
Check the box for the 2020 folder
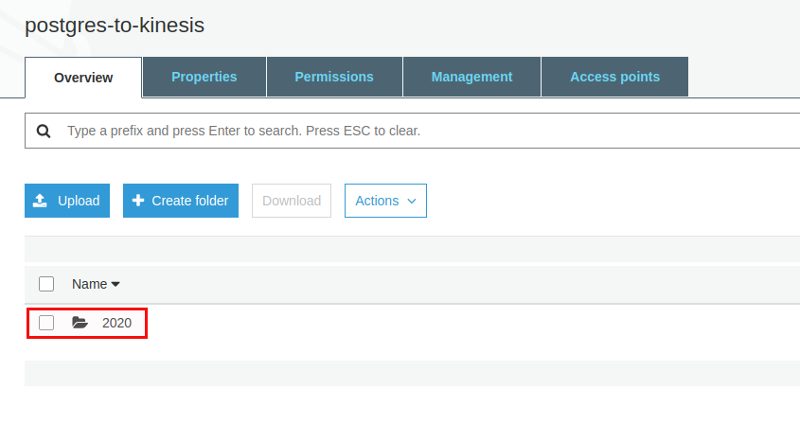46,322
